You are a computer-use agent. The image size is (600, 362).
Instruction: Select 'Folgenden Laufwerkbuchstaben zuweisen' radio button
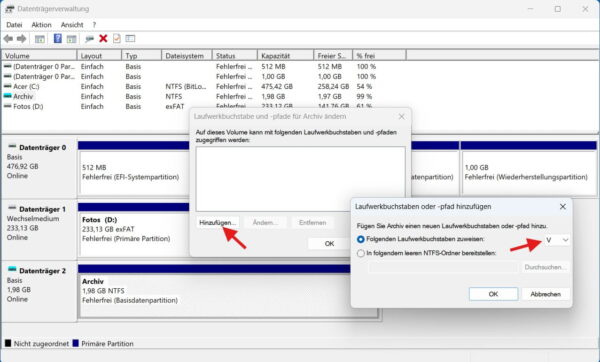360,239
